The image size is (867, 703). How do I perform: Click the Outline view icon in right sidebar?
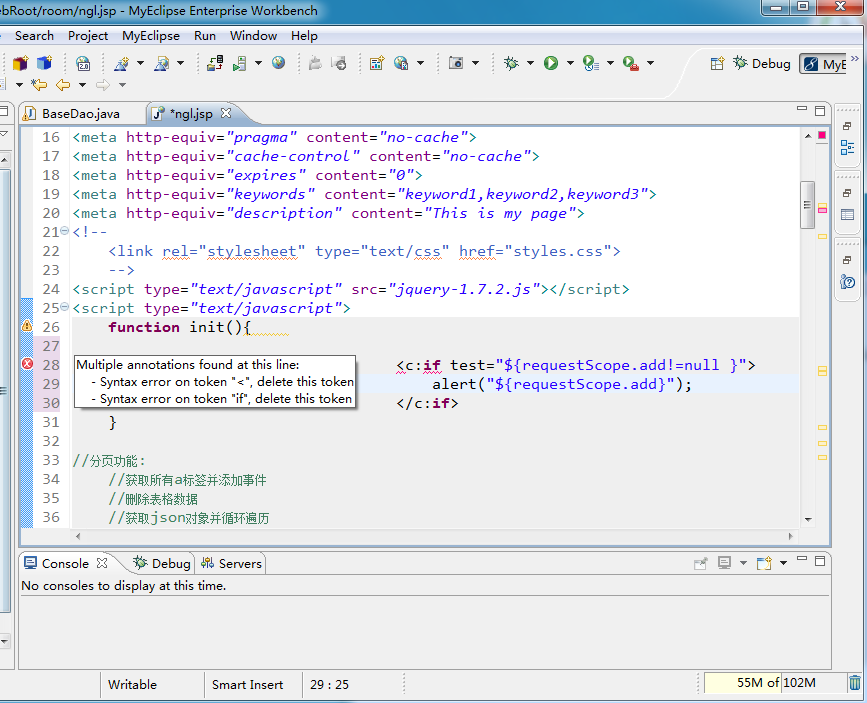pos(847,148)
